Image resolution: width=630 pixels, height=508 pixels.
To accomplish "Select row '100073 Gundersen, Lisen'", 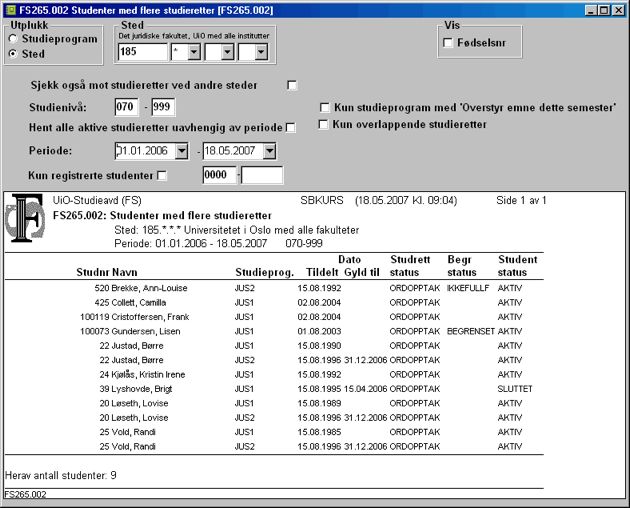I will point(274,332).
